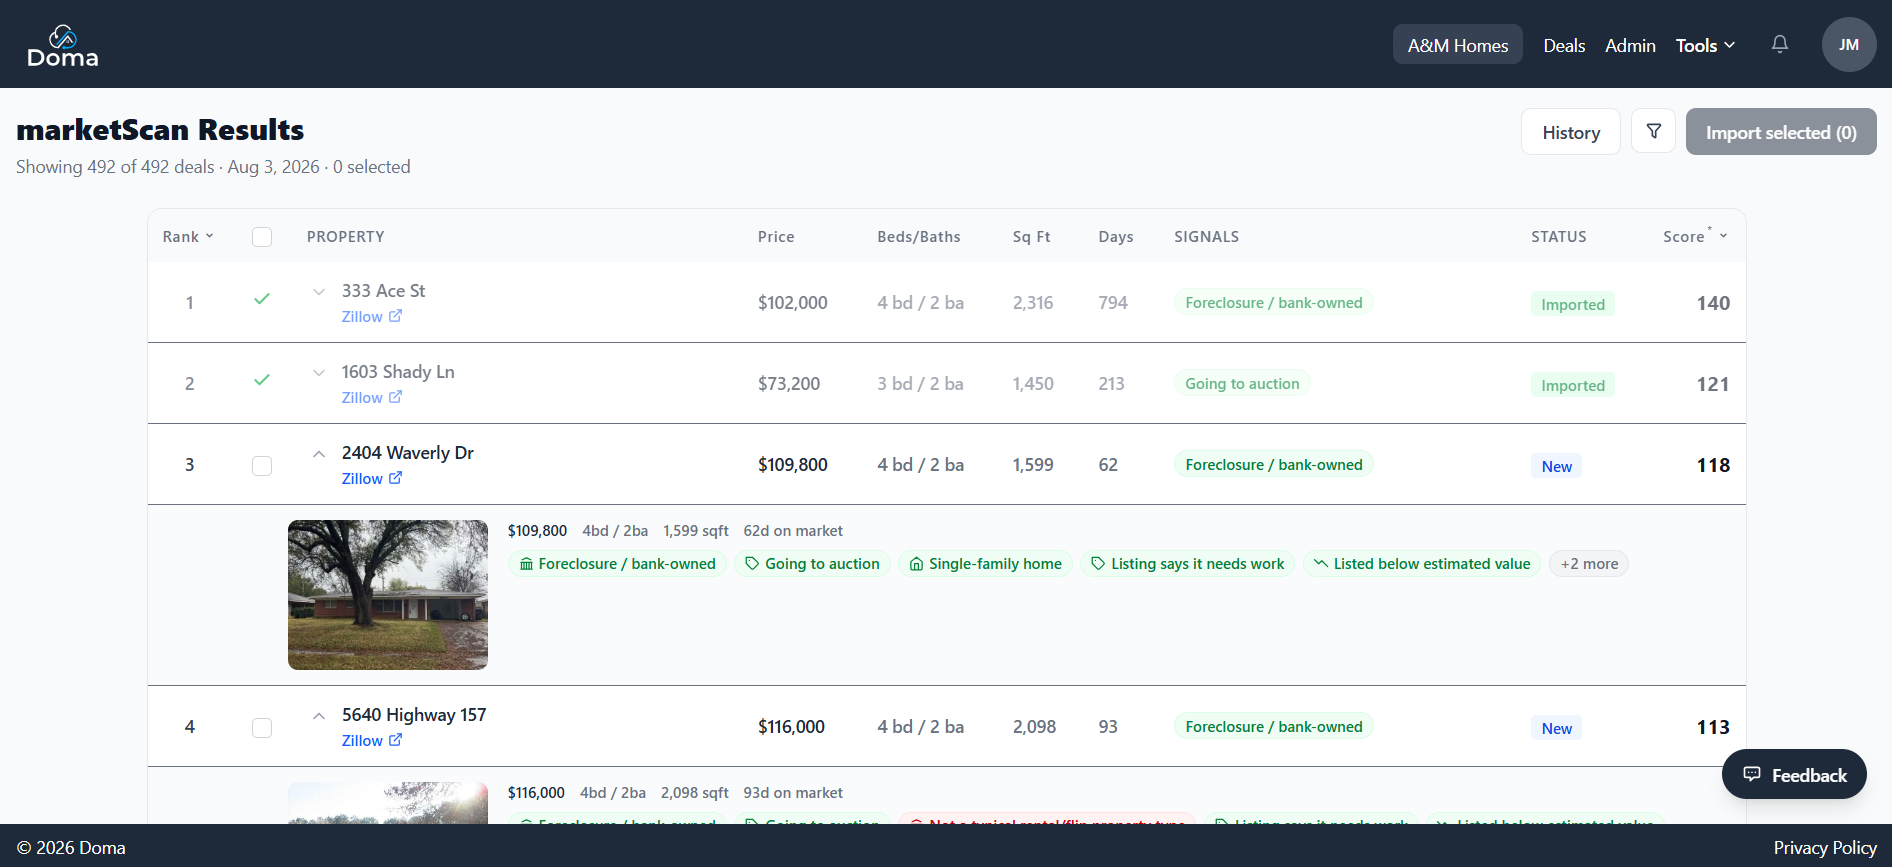Open Privacy Policy link

pyautogui.click(x=1825, y=848)
